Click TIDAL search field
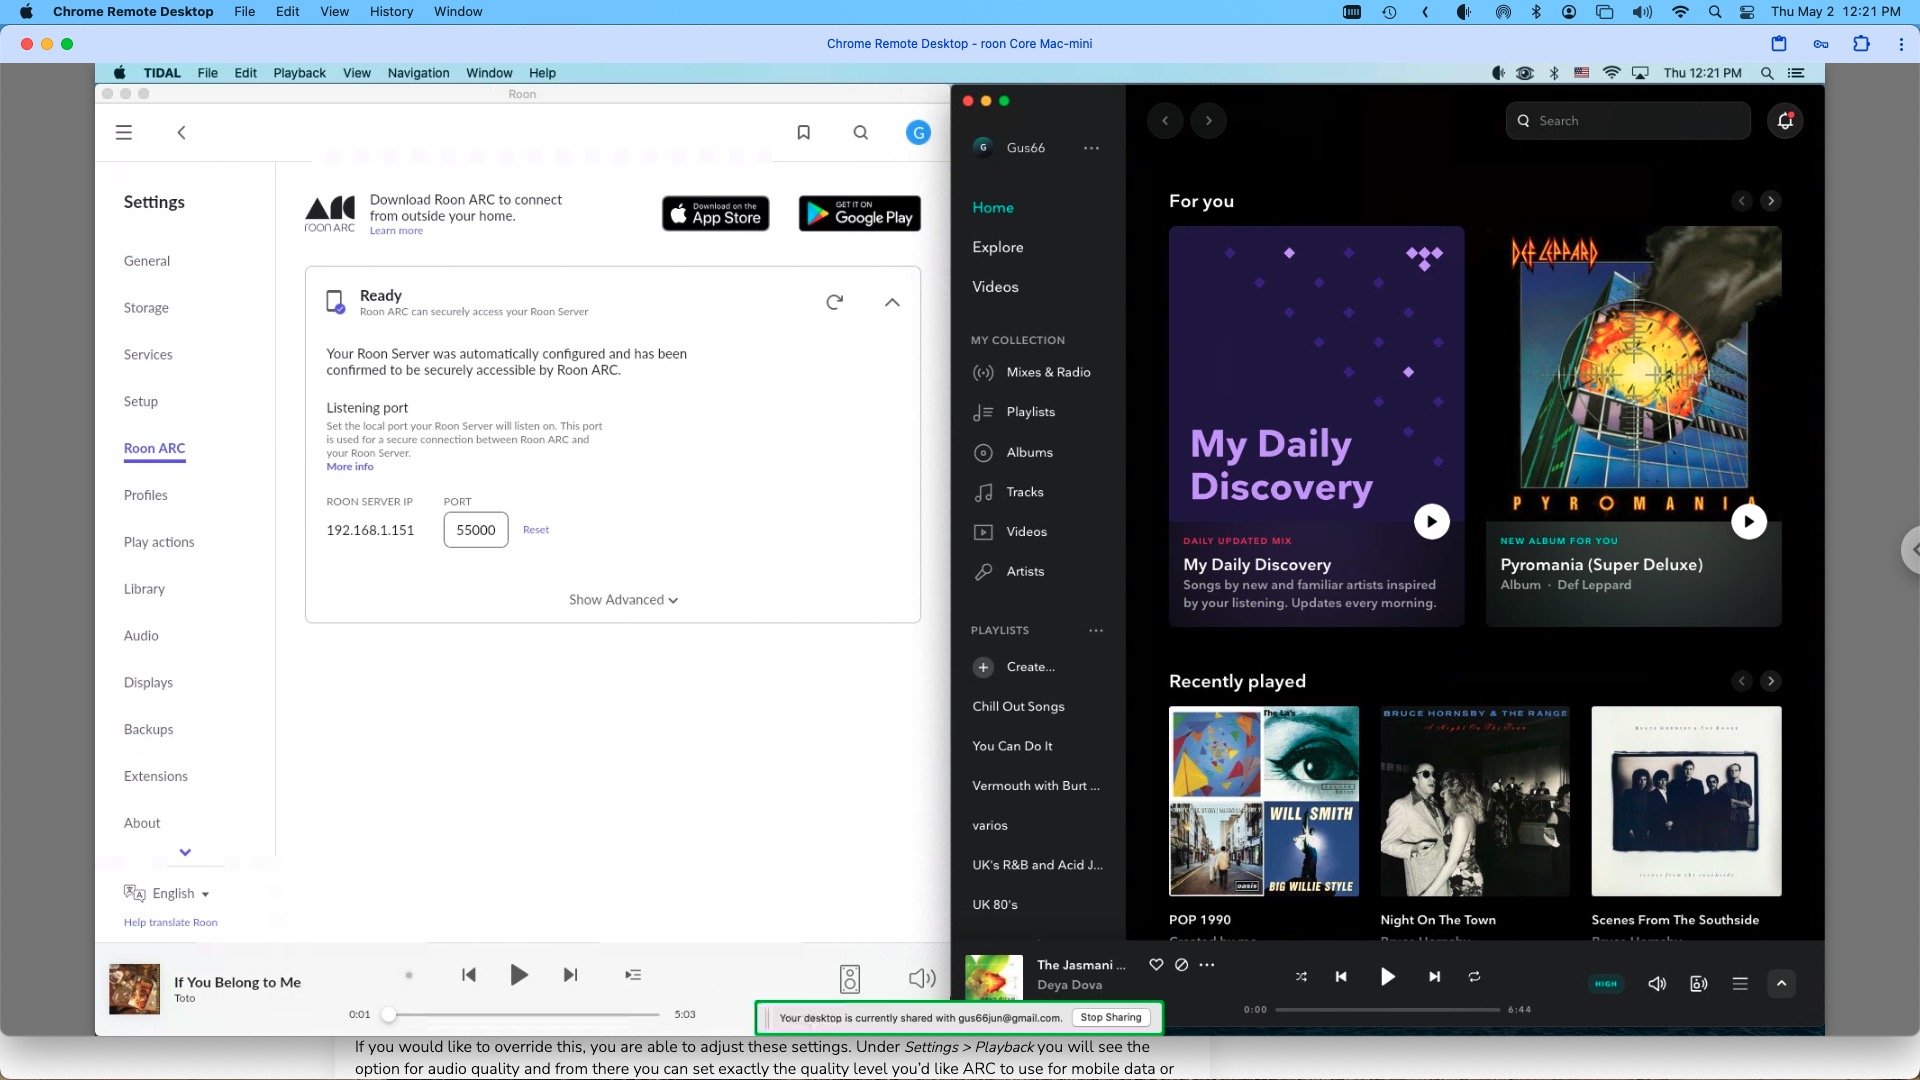Screen dimensions: 1920x1080 (x=1628, y=121)
